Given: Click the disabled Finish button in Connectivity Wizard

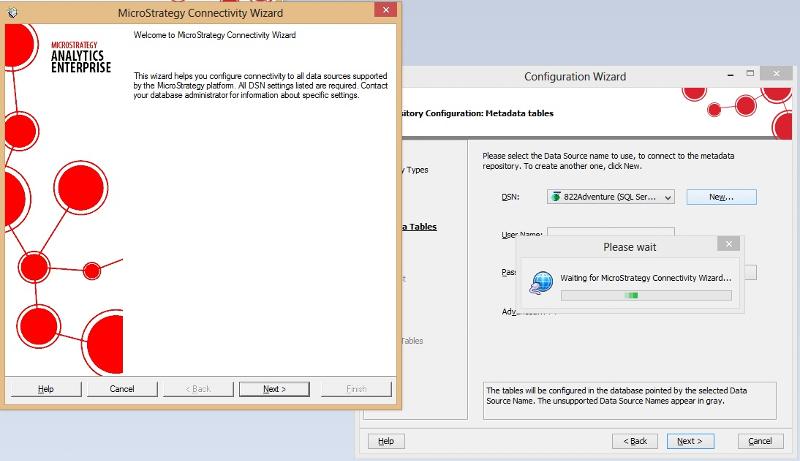Looking at the screenshot, I should pyautogui.click(x=356, y=389).
